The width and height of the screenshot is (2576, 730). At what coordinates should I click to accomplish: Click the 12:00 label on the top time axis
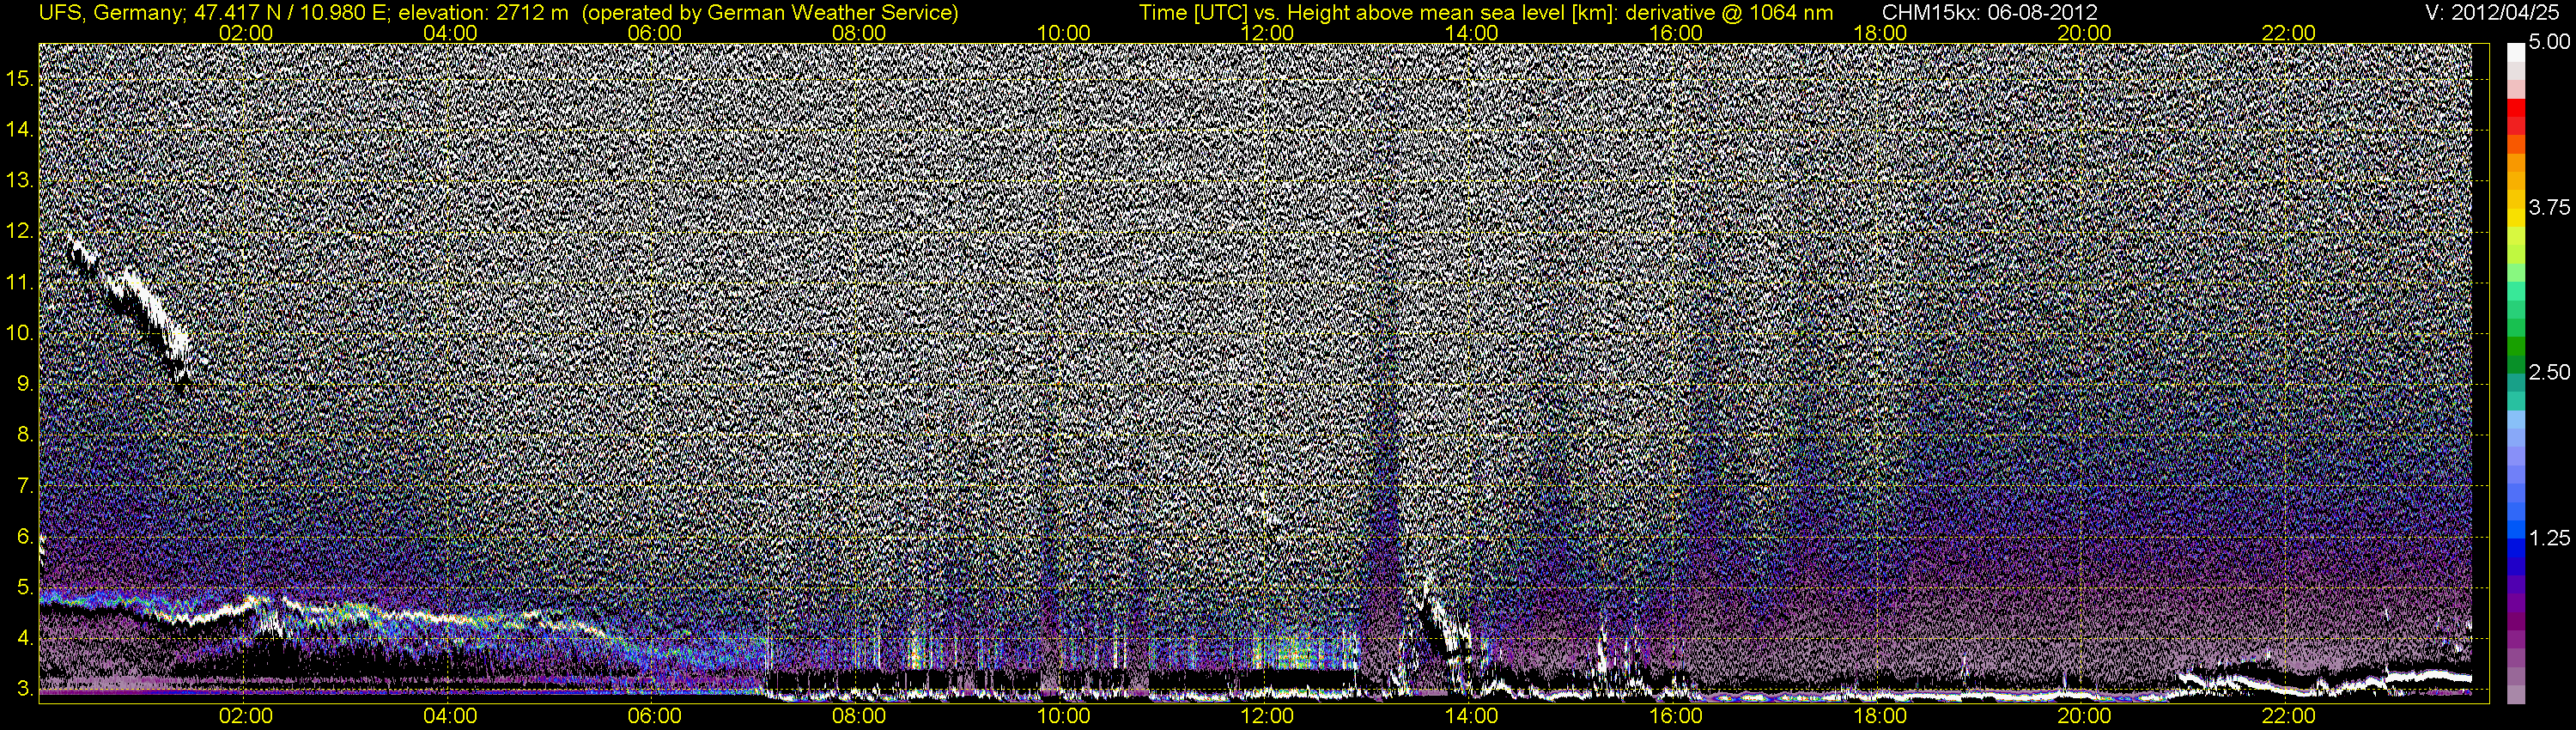[x=1267, y=33]
